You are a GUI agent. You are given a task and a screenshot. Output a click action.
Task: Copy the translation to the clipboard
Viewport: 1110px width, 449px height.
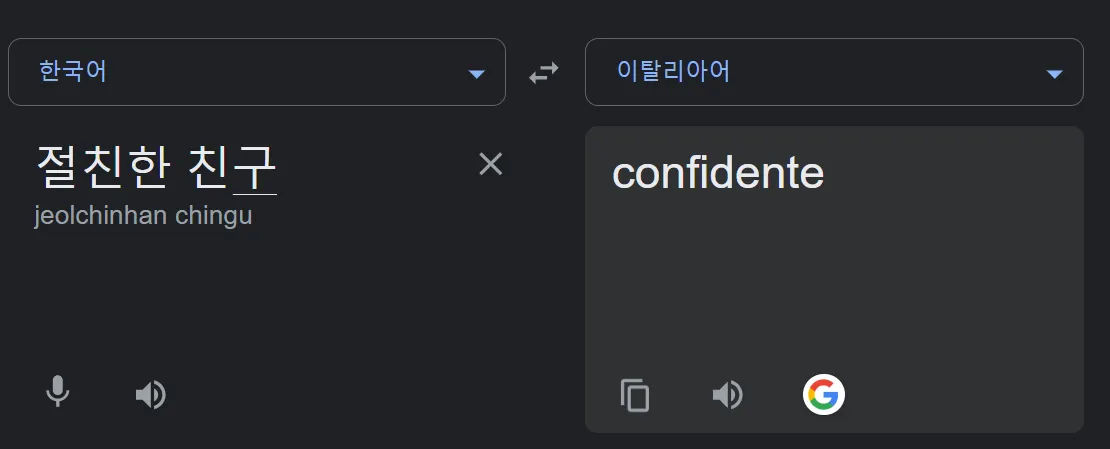(x=634, y=395)
